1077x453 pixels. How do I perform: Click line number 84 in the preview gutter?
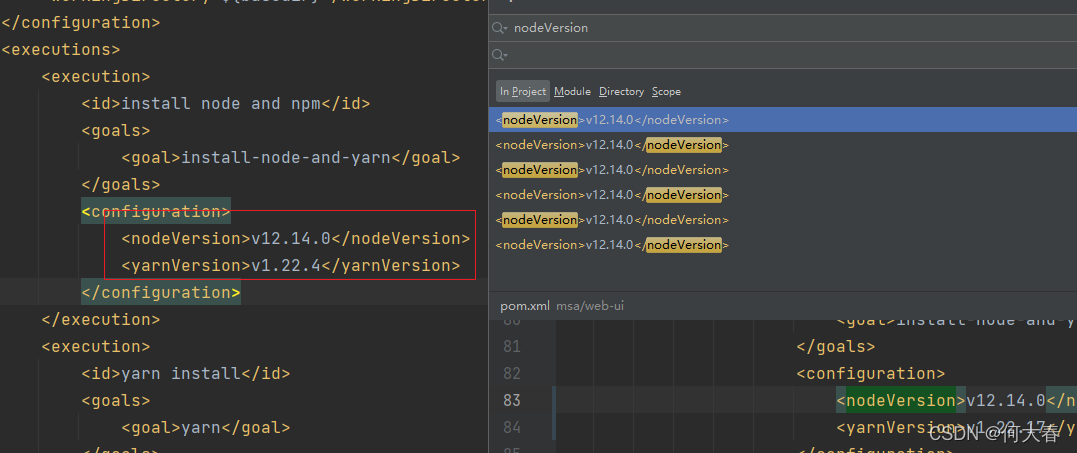tap(512, 428)
